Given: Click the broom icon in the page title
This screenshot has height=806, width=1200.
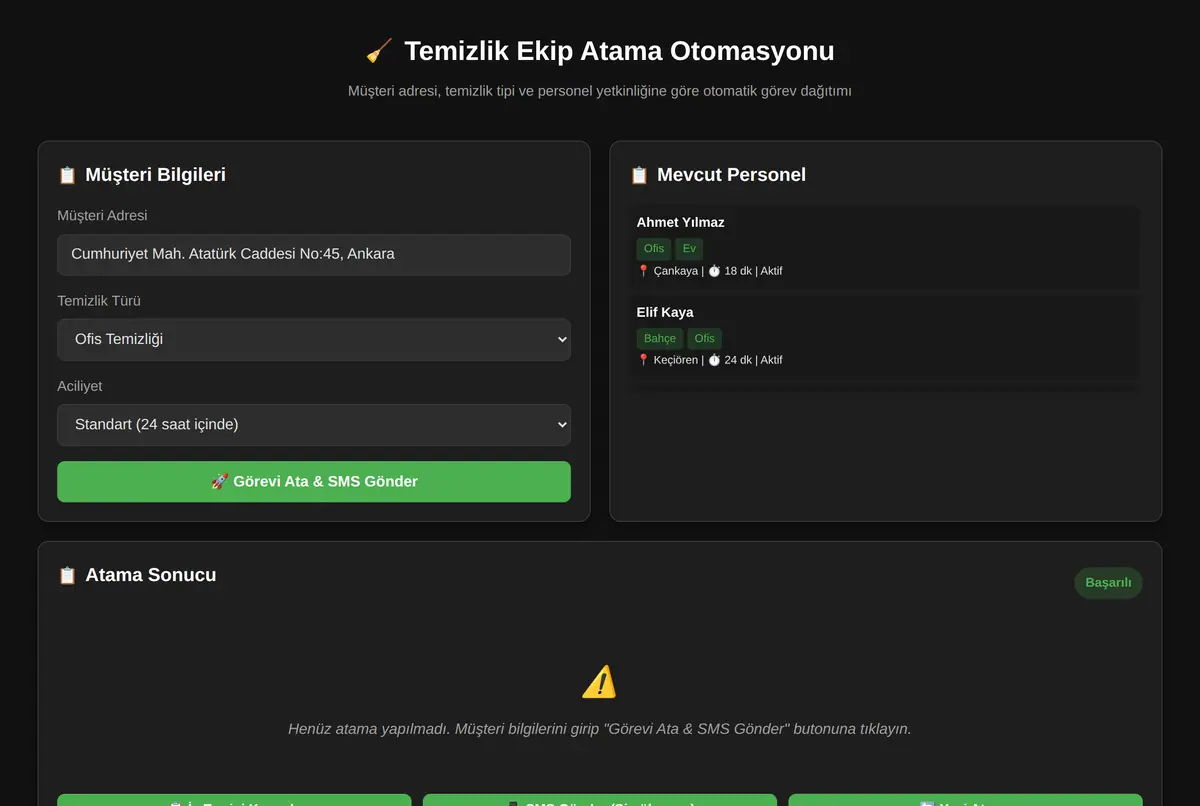Looking at the screenshot, I should [379, 51].
